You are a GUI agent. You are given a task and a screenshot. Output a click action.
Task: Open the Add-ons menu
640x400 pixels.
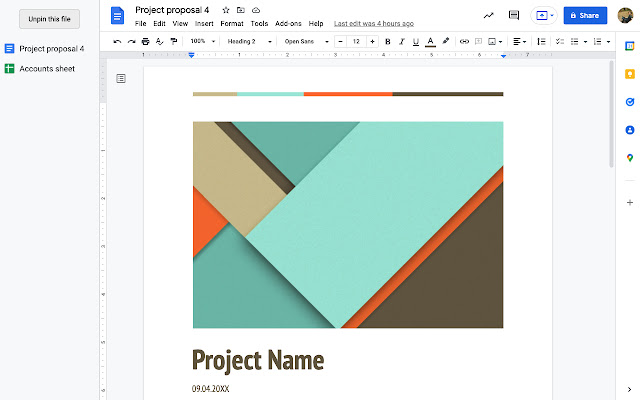pyautogui.click(x=288, y=23)
